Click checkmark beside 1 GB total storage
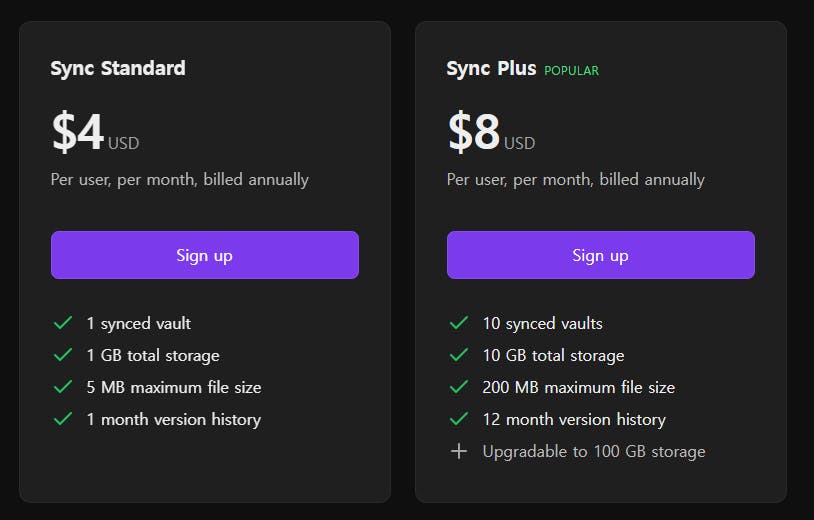The width and height of the screenshot is (814, 520). point(63,355)
